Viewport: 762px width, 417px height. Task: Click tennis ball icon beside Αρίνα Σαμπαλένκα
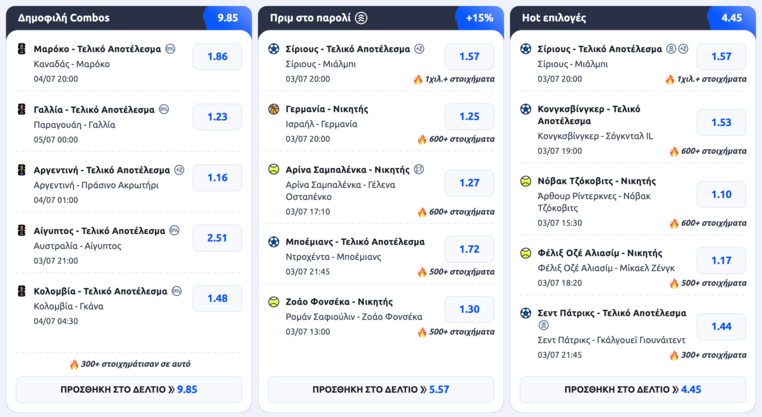click(274, 169)
